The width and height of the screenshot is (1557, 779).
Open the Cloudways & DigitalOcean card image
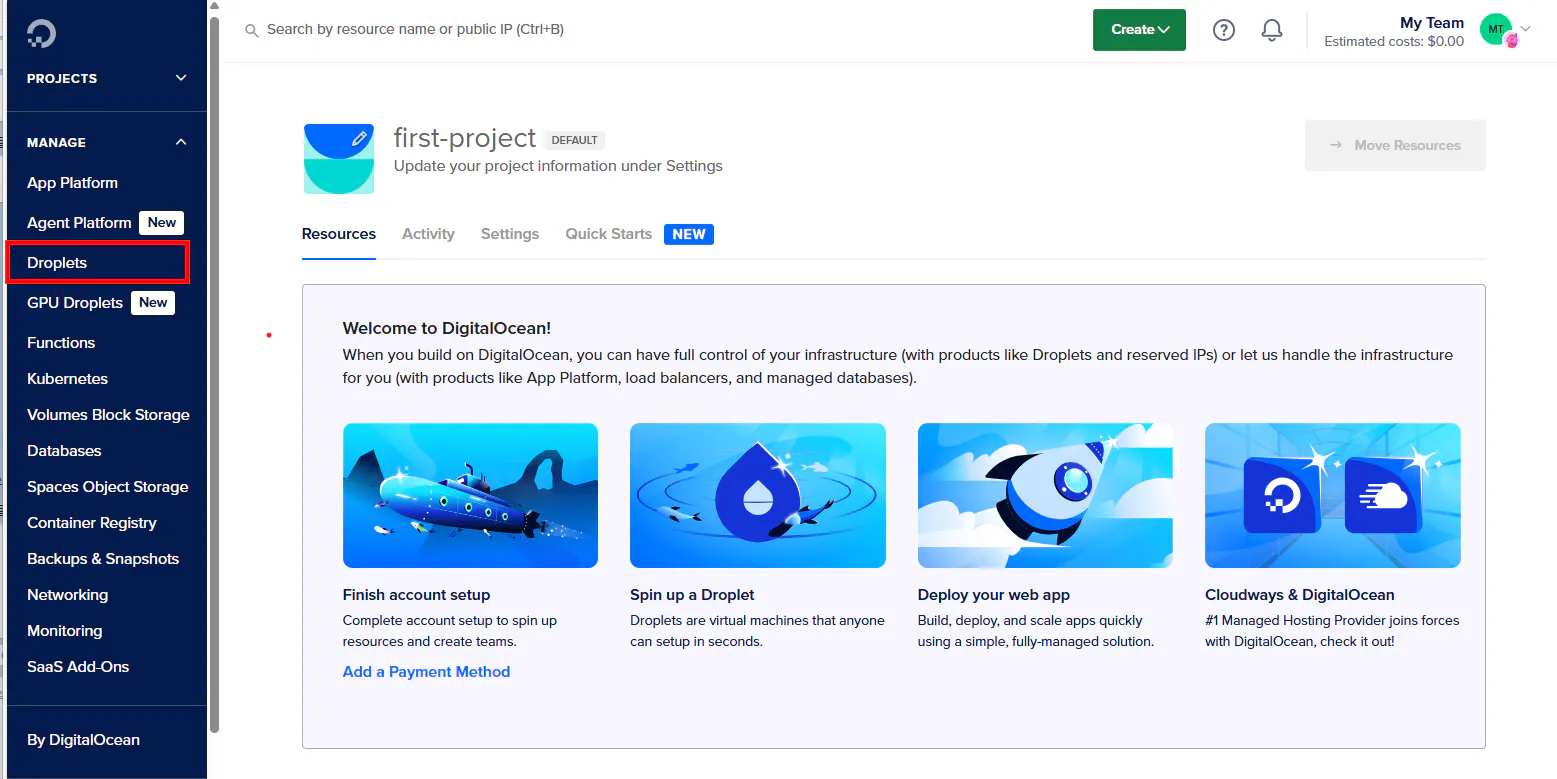coord(1332,495)
